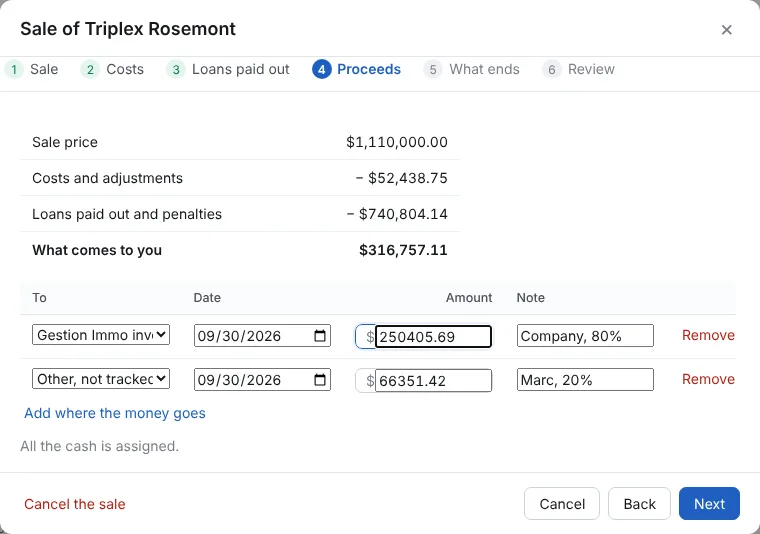The image size is (760, 534).
Task: Close the Sale of Triplex Rosemont dialog
Action: tap(726, 30)
